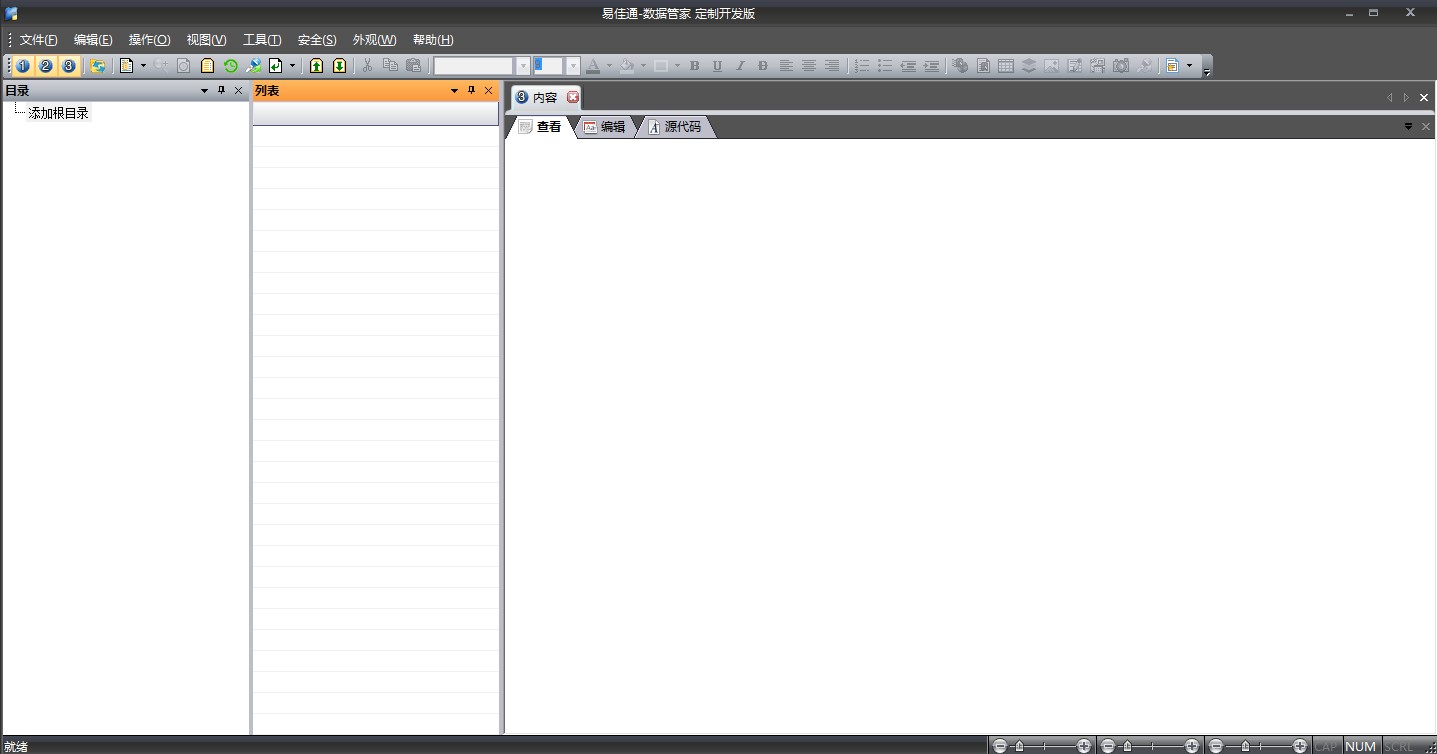Open the 安全(S) menu
This screenshot has height=754, width=1437.
pos(317,40)
